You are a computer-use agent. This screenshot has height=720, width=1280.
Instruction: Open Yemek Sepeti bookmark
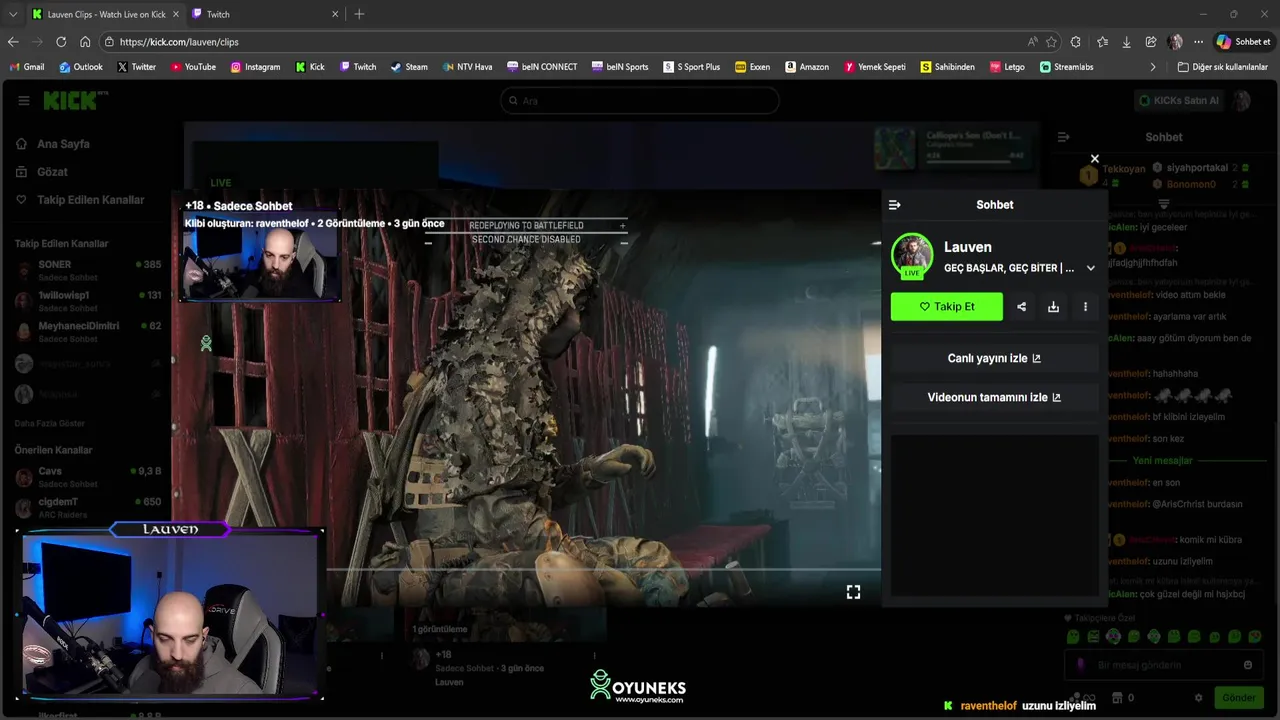pos(875,67)
